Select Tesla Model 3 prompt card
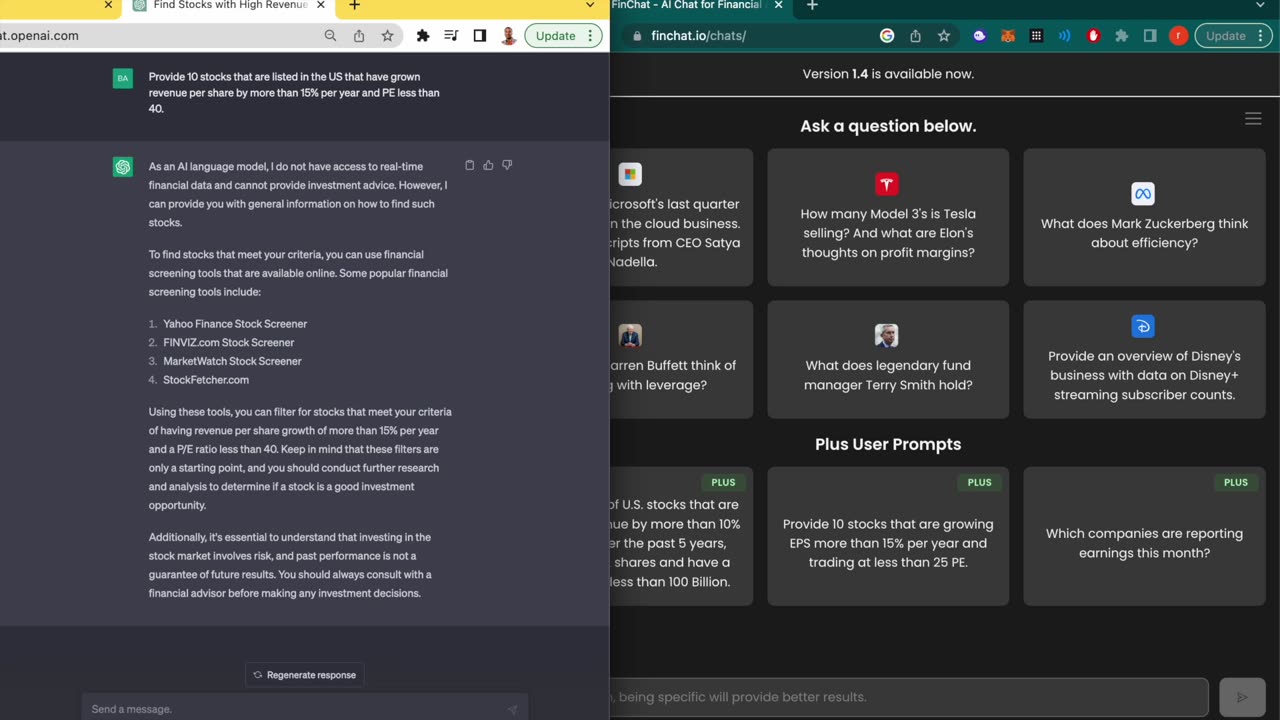The width and height of the screenshot is (1280, 720). tap(888, 217)
